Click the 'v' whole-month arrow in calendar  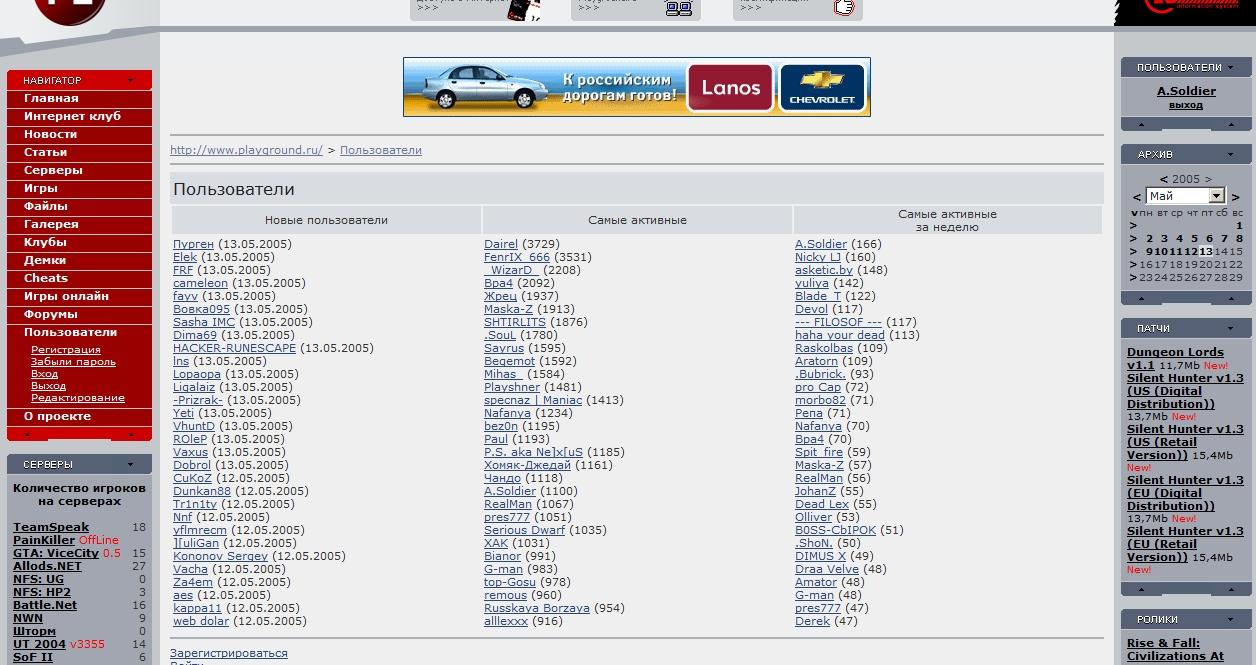1134,213
